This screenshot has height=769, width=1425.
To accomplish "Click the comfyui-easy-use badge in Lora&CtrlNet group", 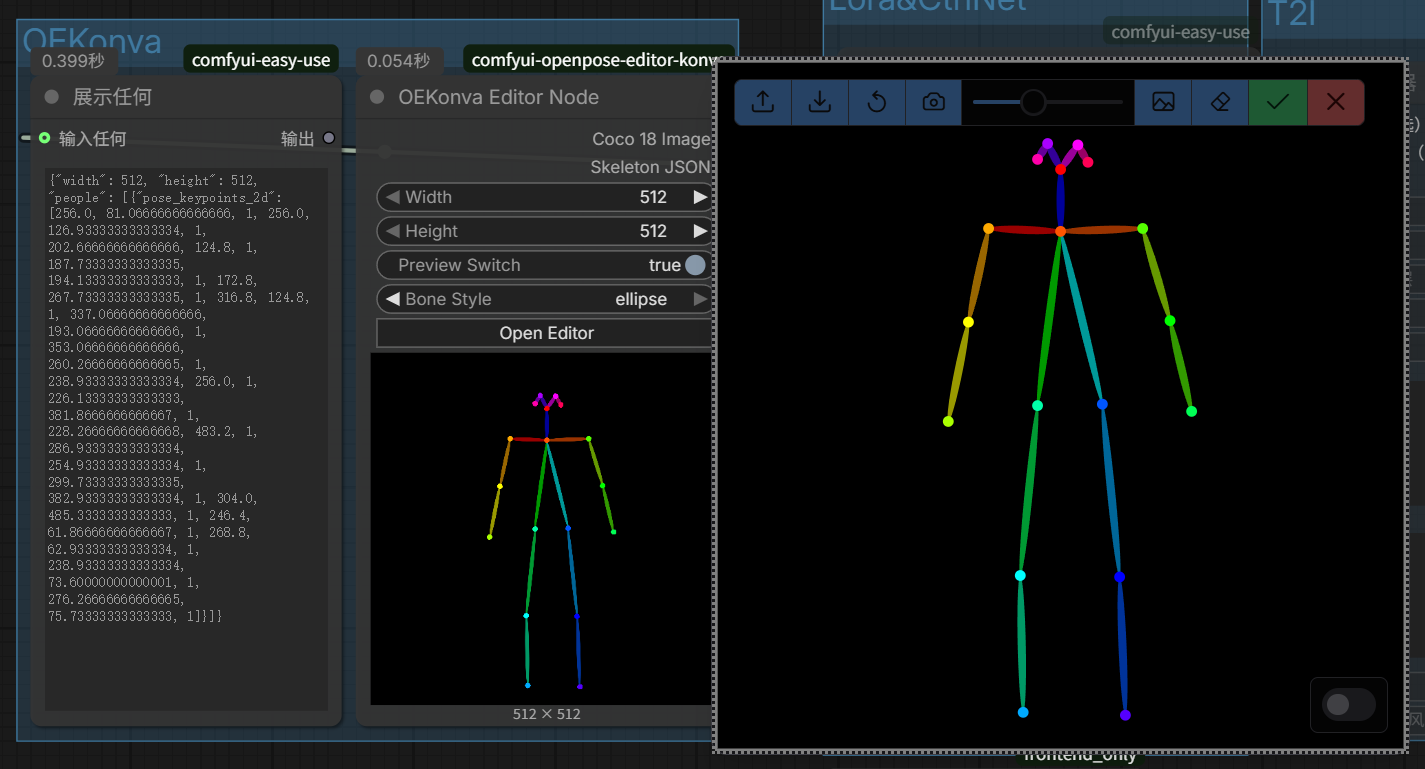I will pyautogui.click(x=1180, y=32).
